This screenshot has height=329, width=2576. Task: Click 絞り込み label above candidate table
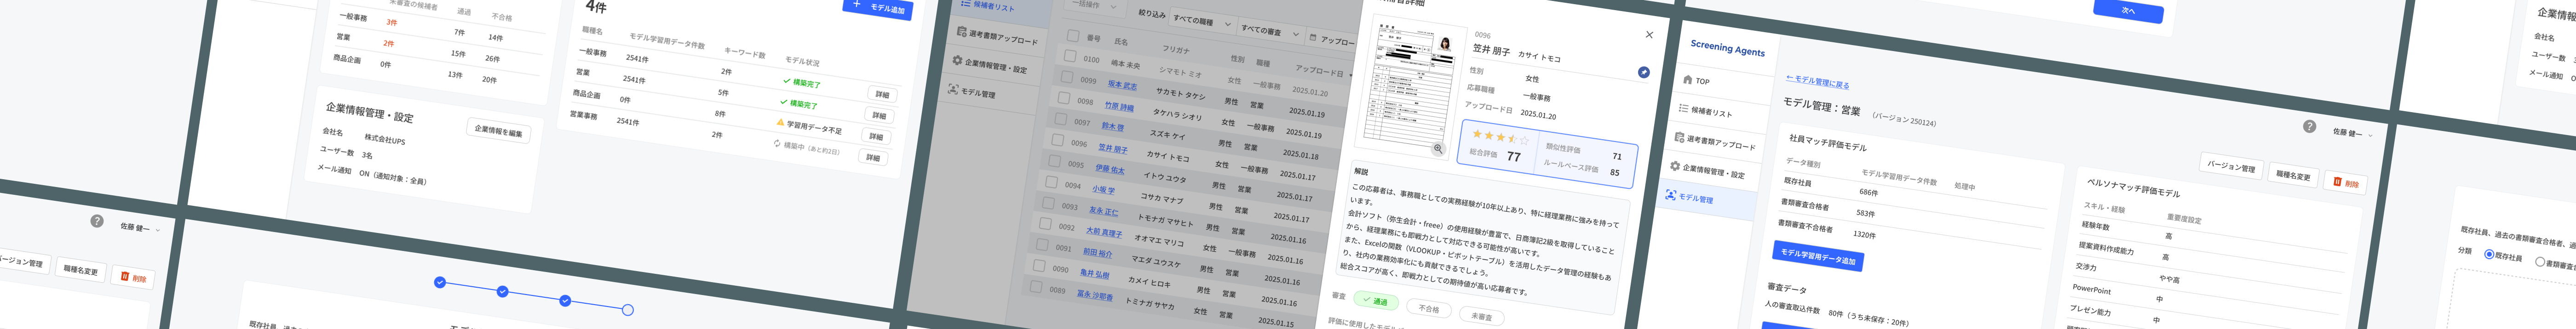point(1152,14)
